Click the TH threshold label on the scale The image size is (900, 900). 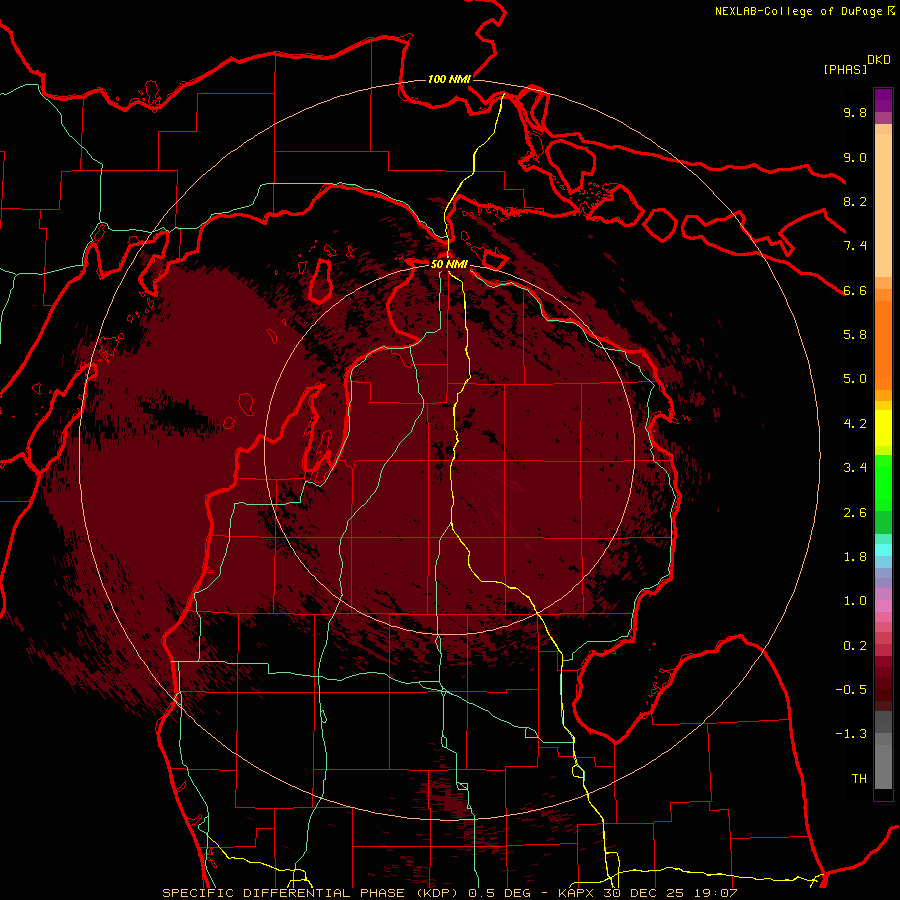pyautogui.click(x=859, y=779)
